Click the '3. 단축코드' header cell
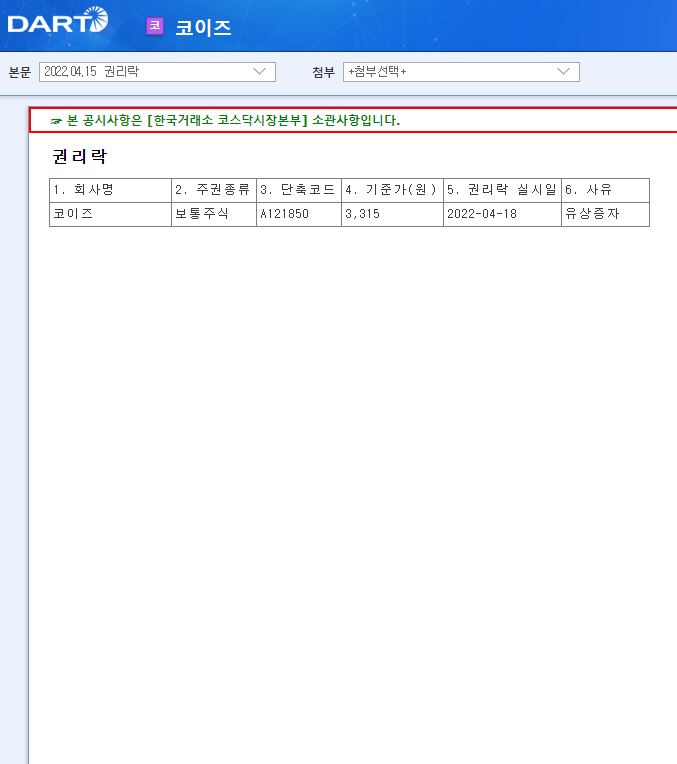Viewport: 677px width, 764px height. (x=299, y=190)
